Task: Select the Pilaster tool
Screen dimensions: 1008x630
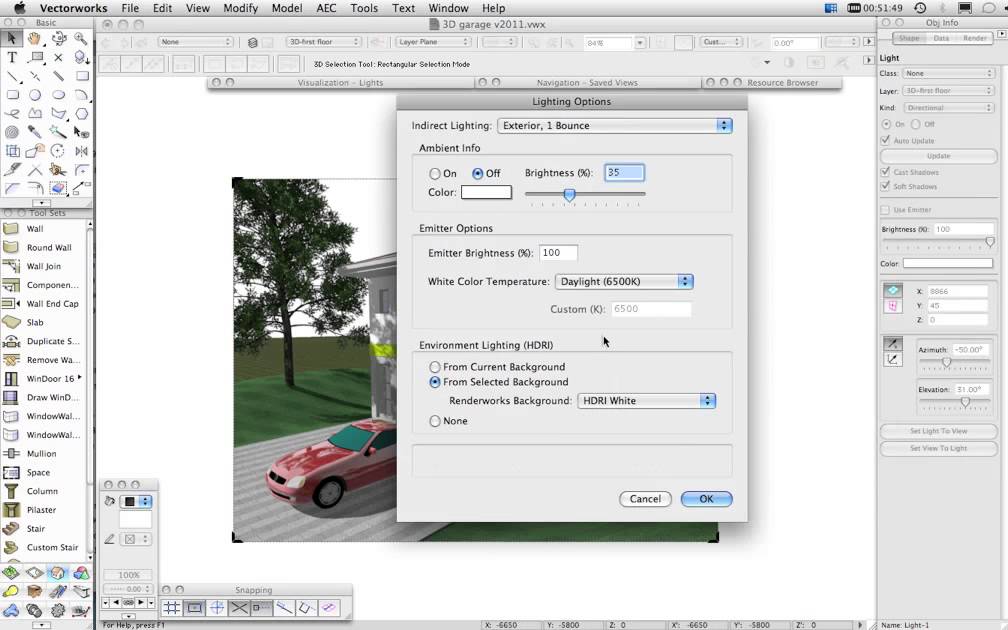Action: point(43,510)
